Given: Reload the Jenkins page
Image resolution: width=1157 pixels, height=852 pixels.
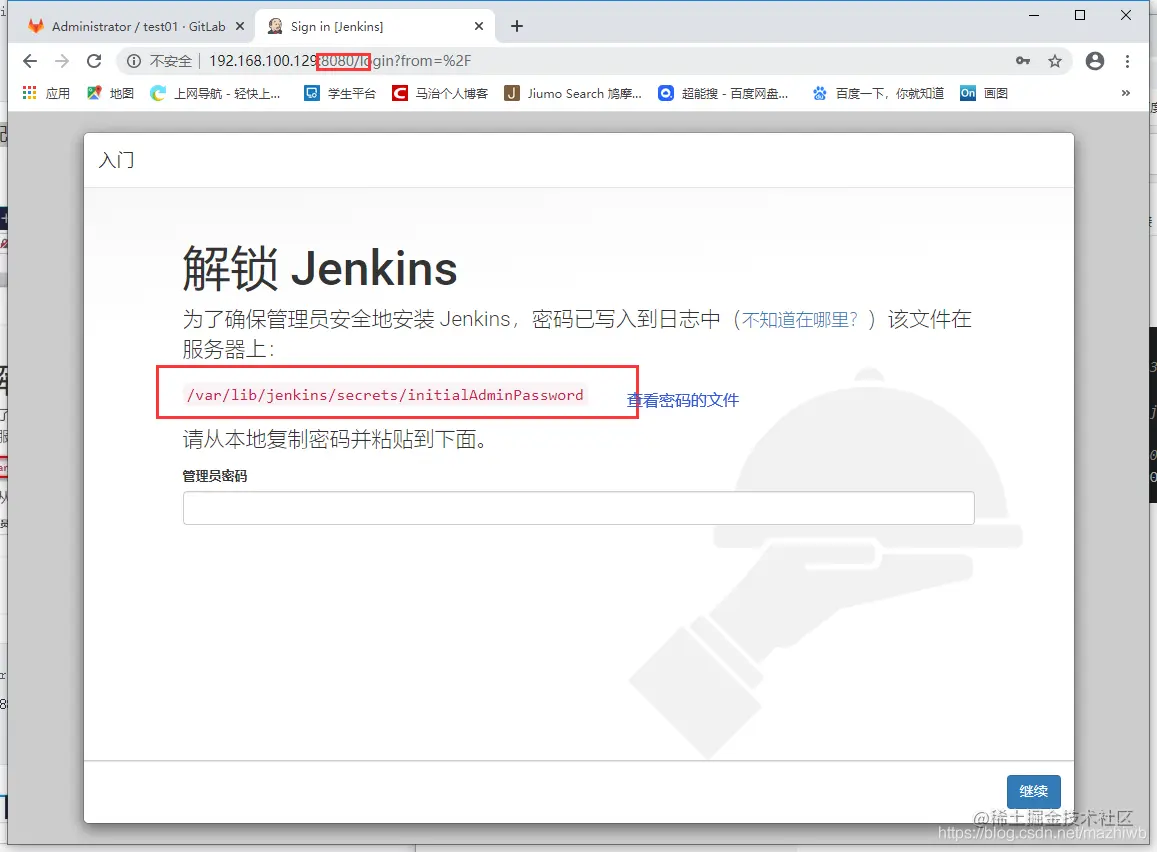Looking at the screenshot, I should (94, 61).
